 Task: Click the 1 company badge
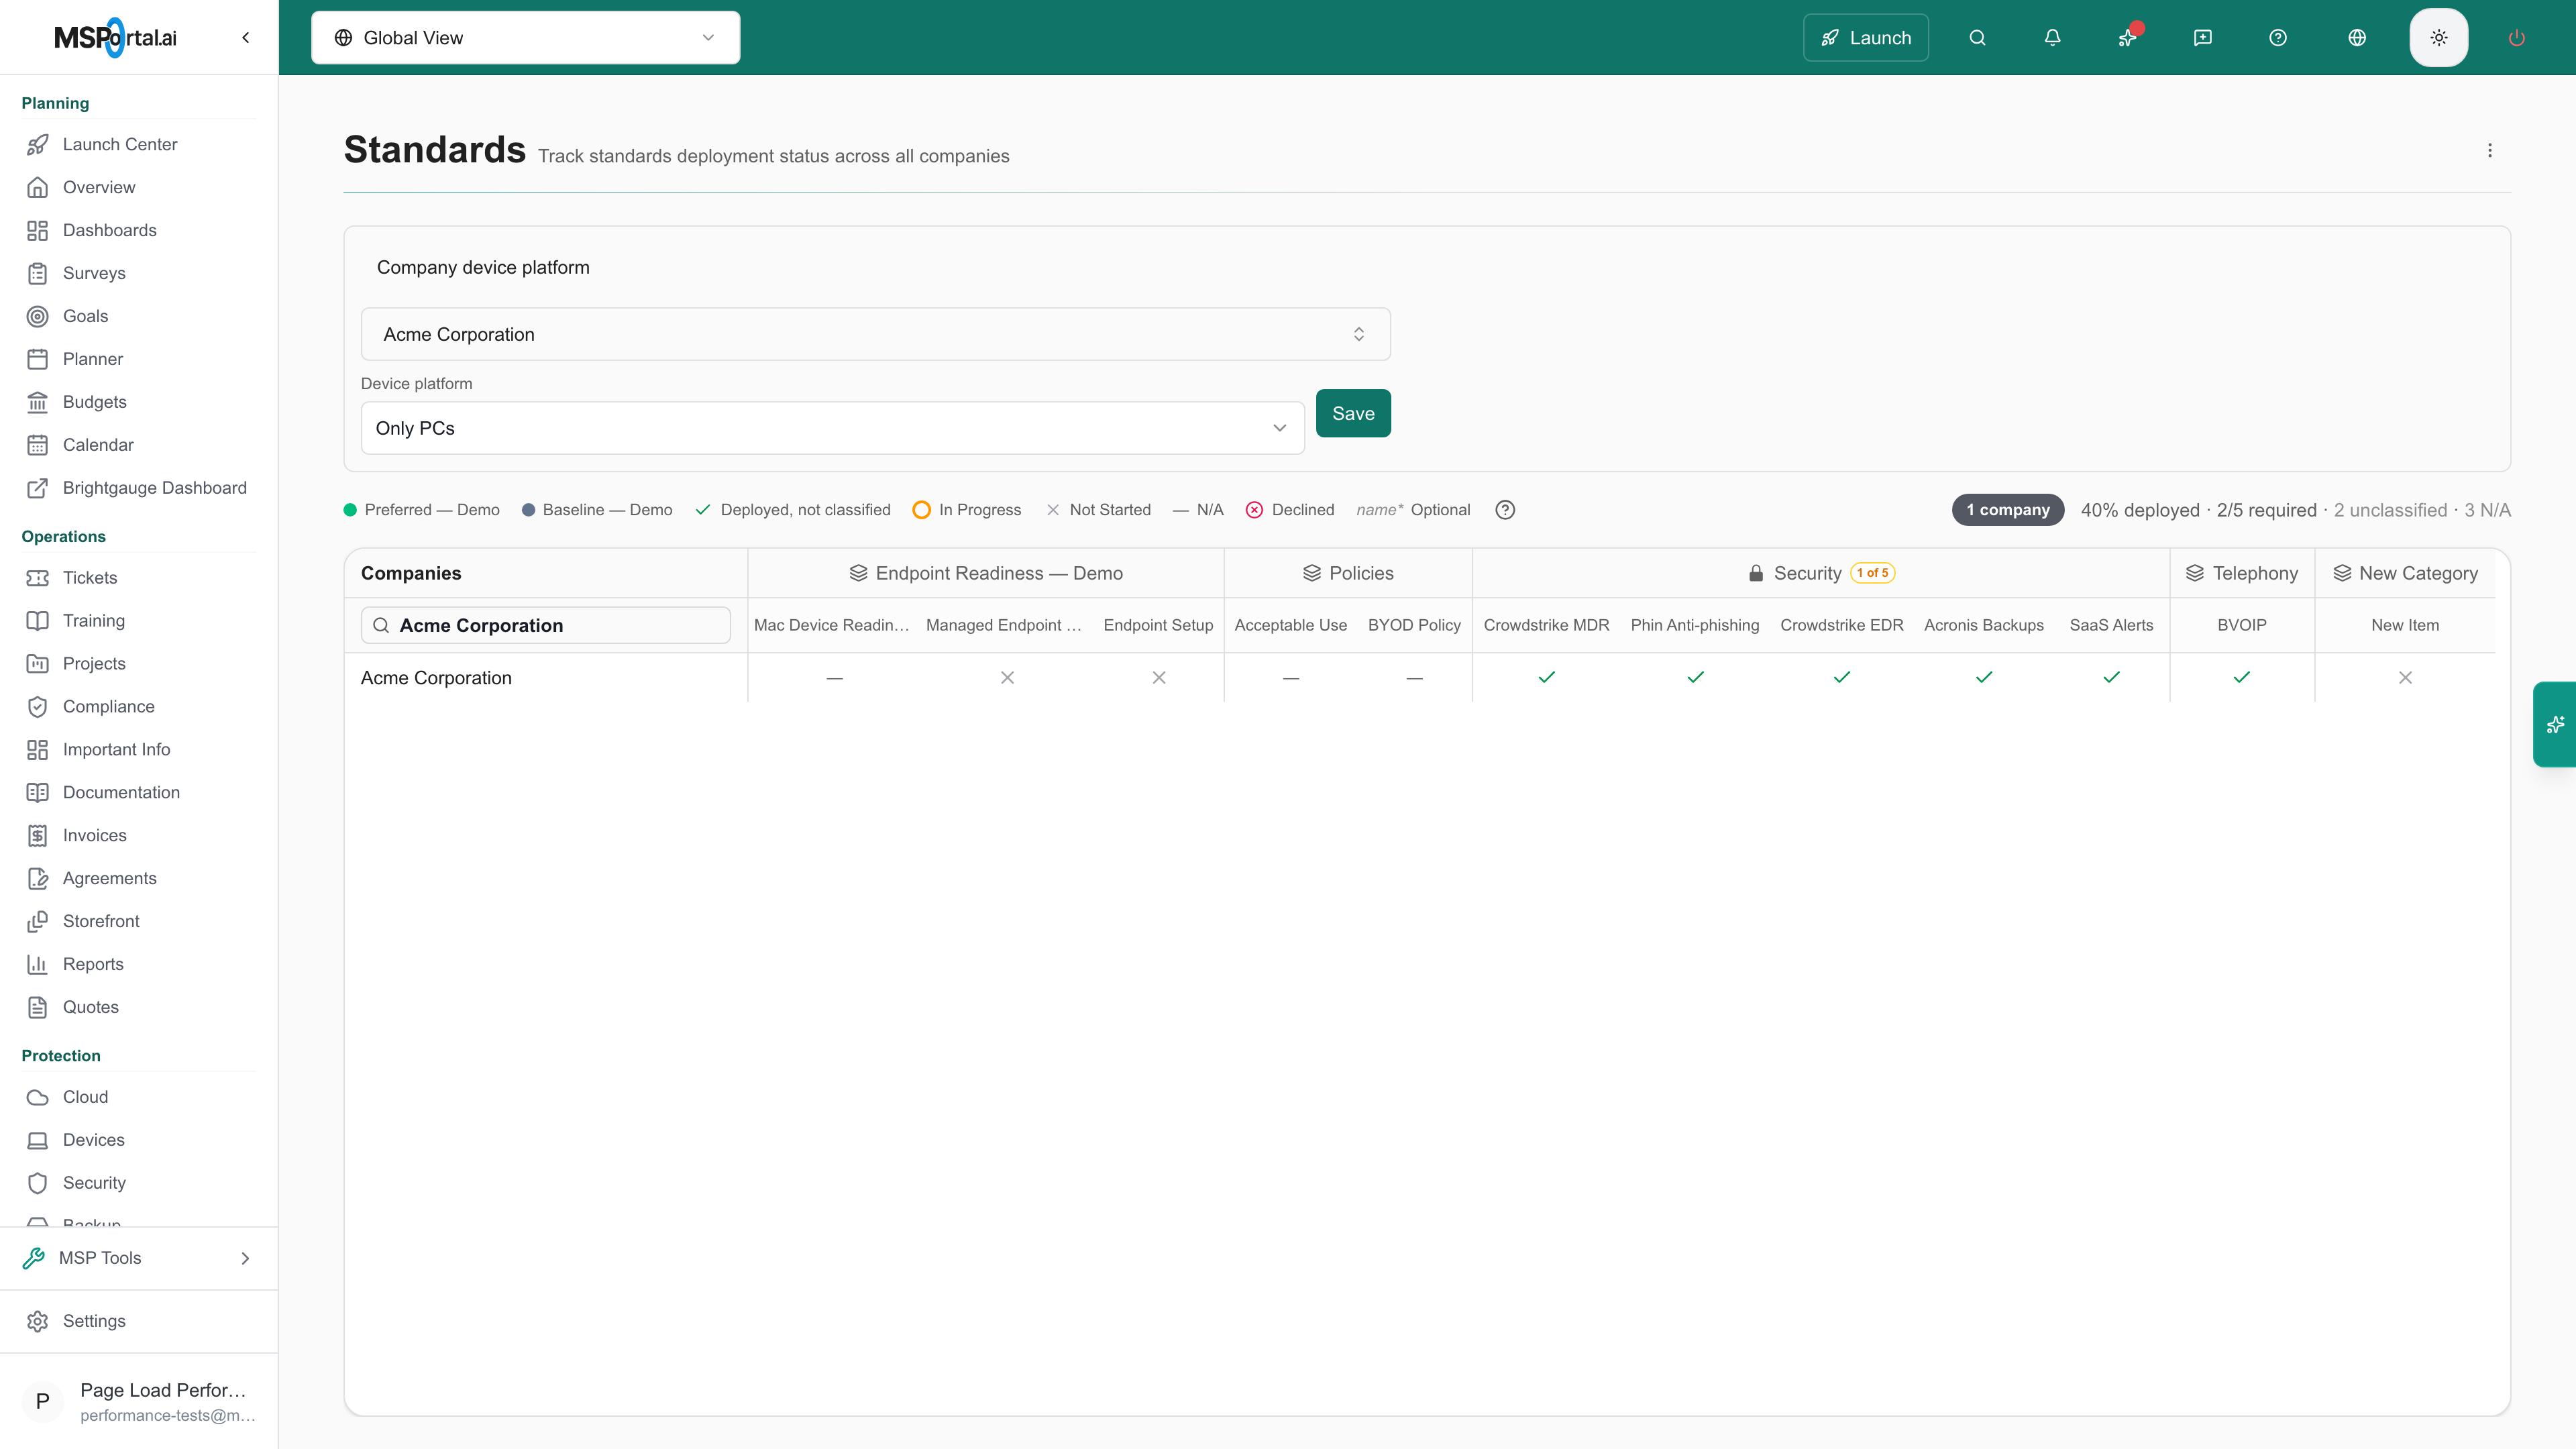[x=2008, y=510]
